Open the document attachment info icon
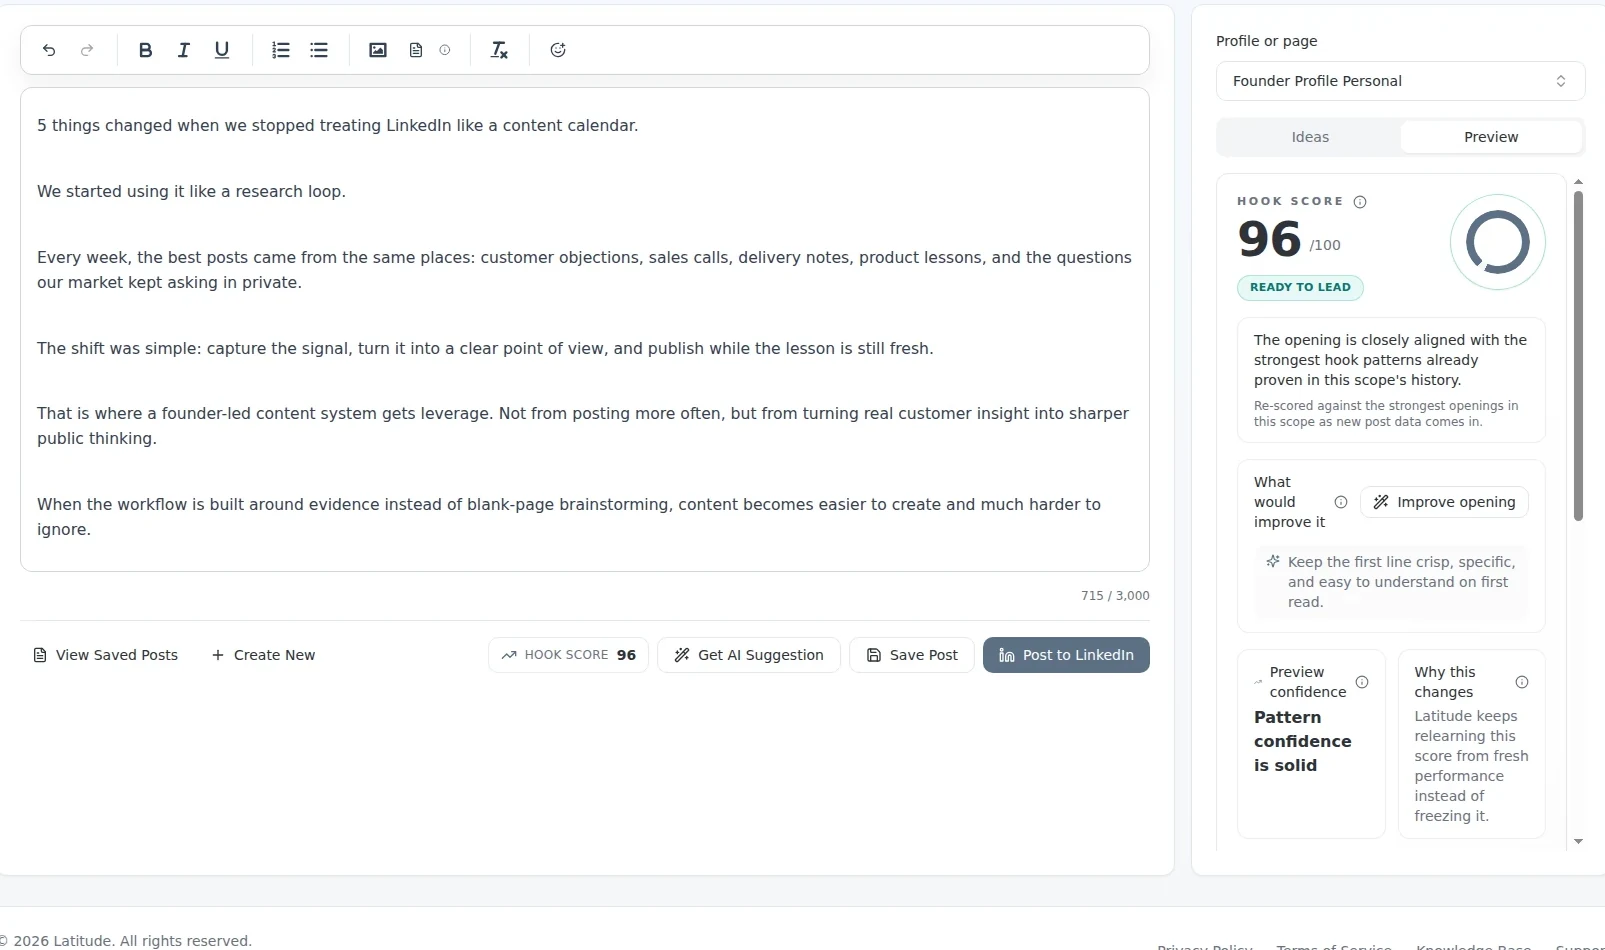The height and width of the screenshot is (950, 1605). [x=445, y=50]
